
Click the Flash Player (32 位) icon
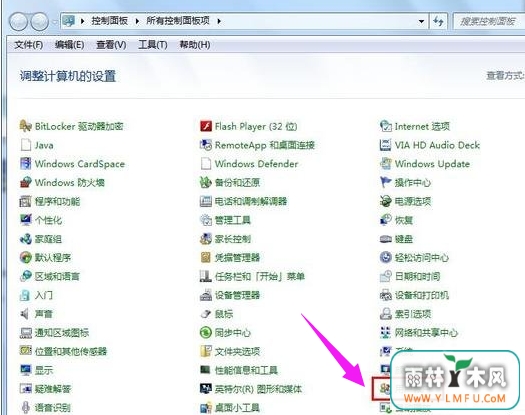pyautogui.click(x=206, y=126)
